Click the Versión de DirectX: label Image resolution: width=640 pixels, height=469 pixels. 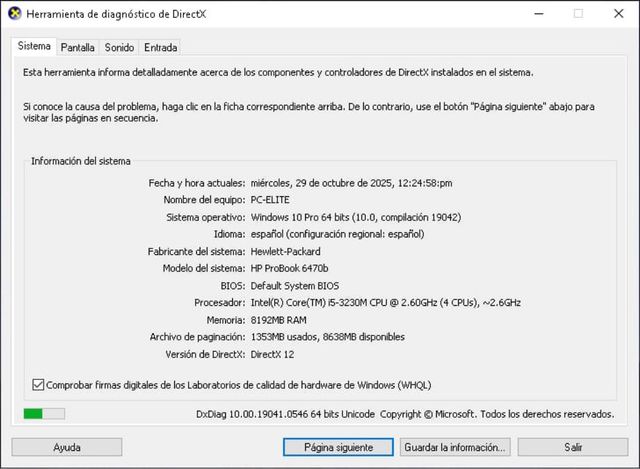point(205,354)
